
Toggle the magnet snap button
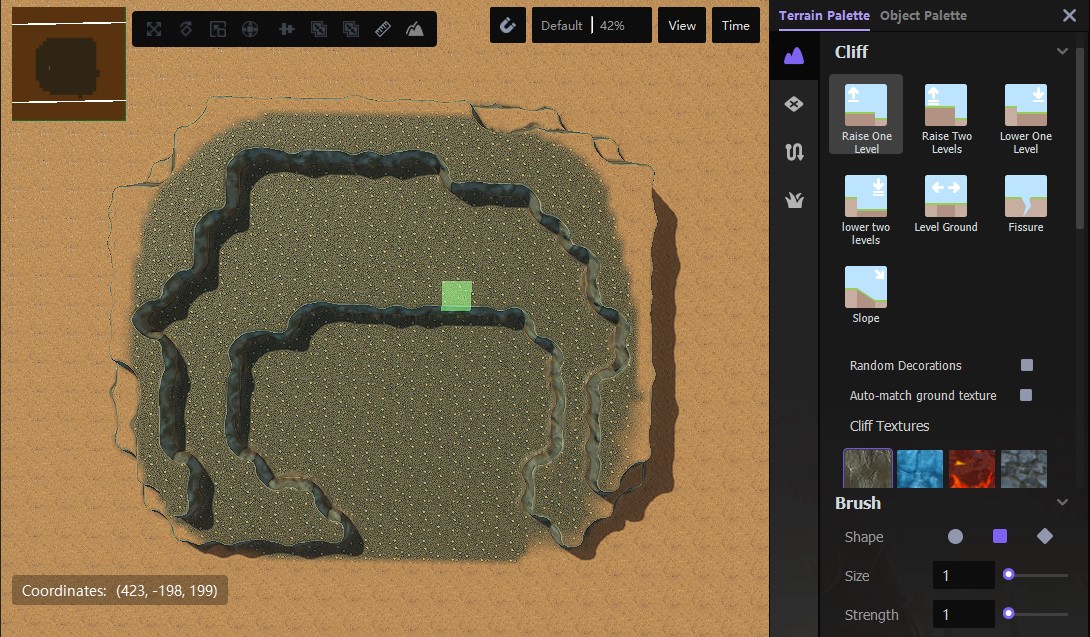(507, 26)
